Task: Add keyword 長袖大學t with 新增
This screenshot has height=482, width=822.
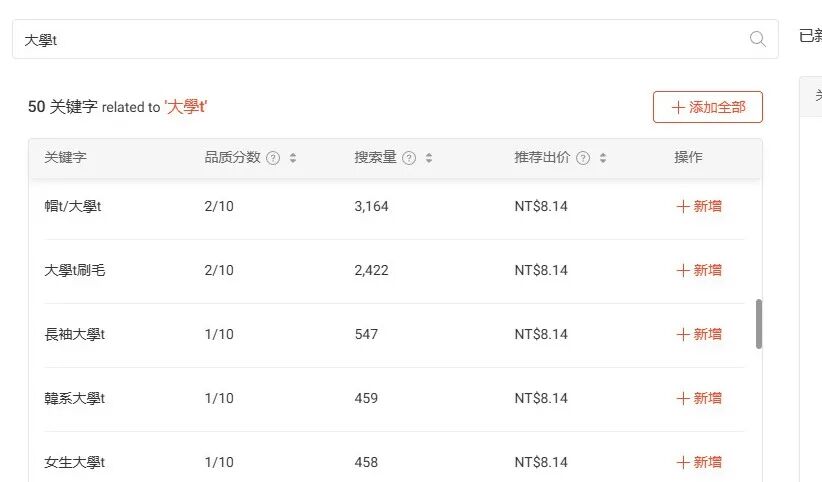Action: (699, 334)
